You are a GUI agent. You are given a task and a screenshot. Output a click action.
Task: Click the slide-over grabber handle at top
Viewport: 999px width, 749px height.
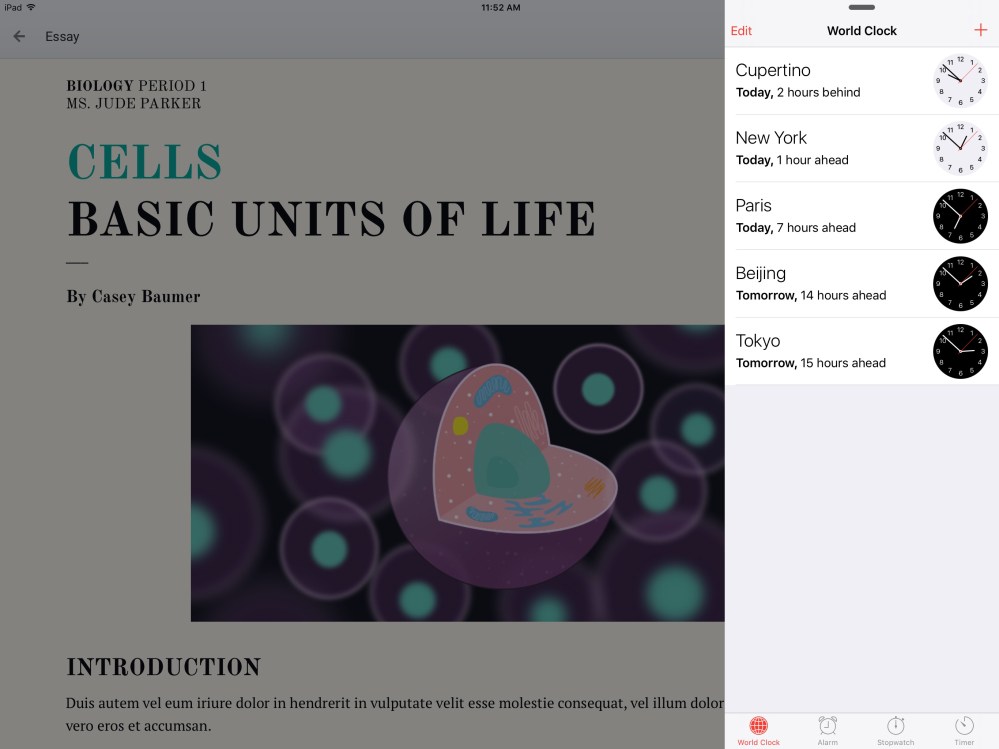(861, 8)
